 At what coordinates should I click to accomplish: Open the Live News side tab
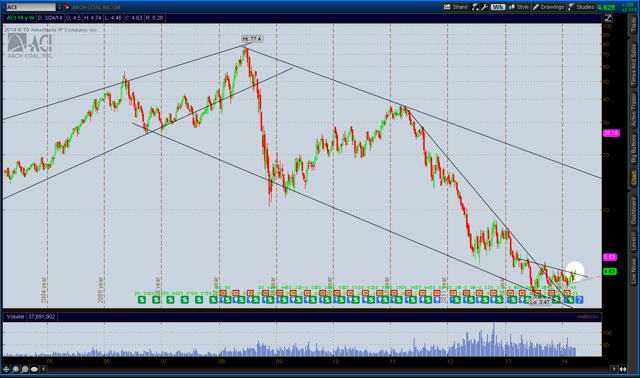point(633,271)
